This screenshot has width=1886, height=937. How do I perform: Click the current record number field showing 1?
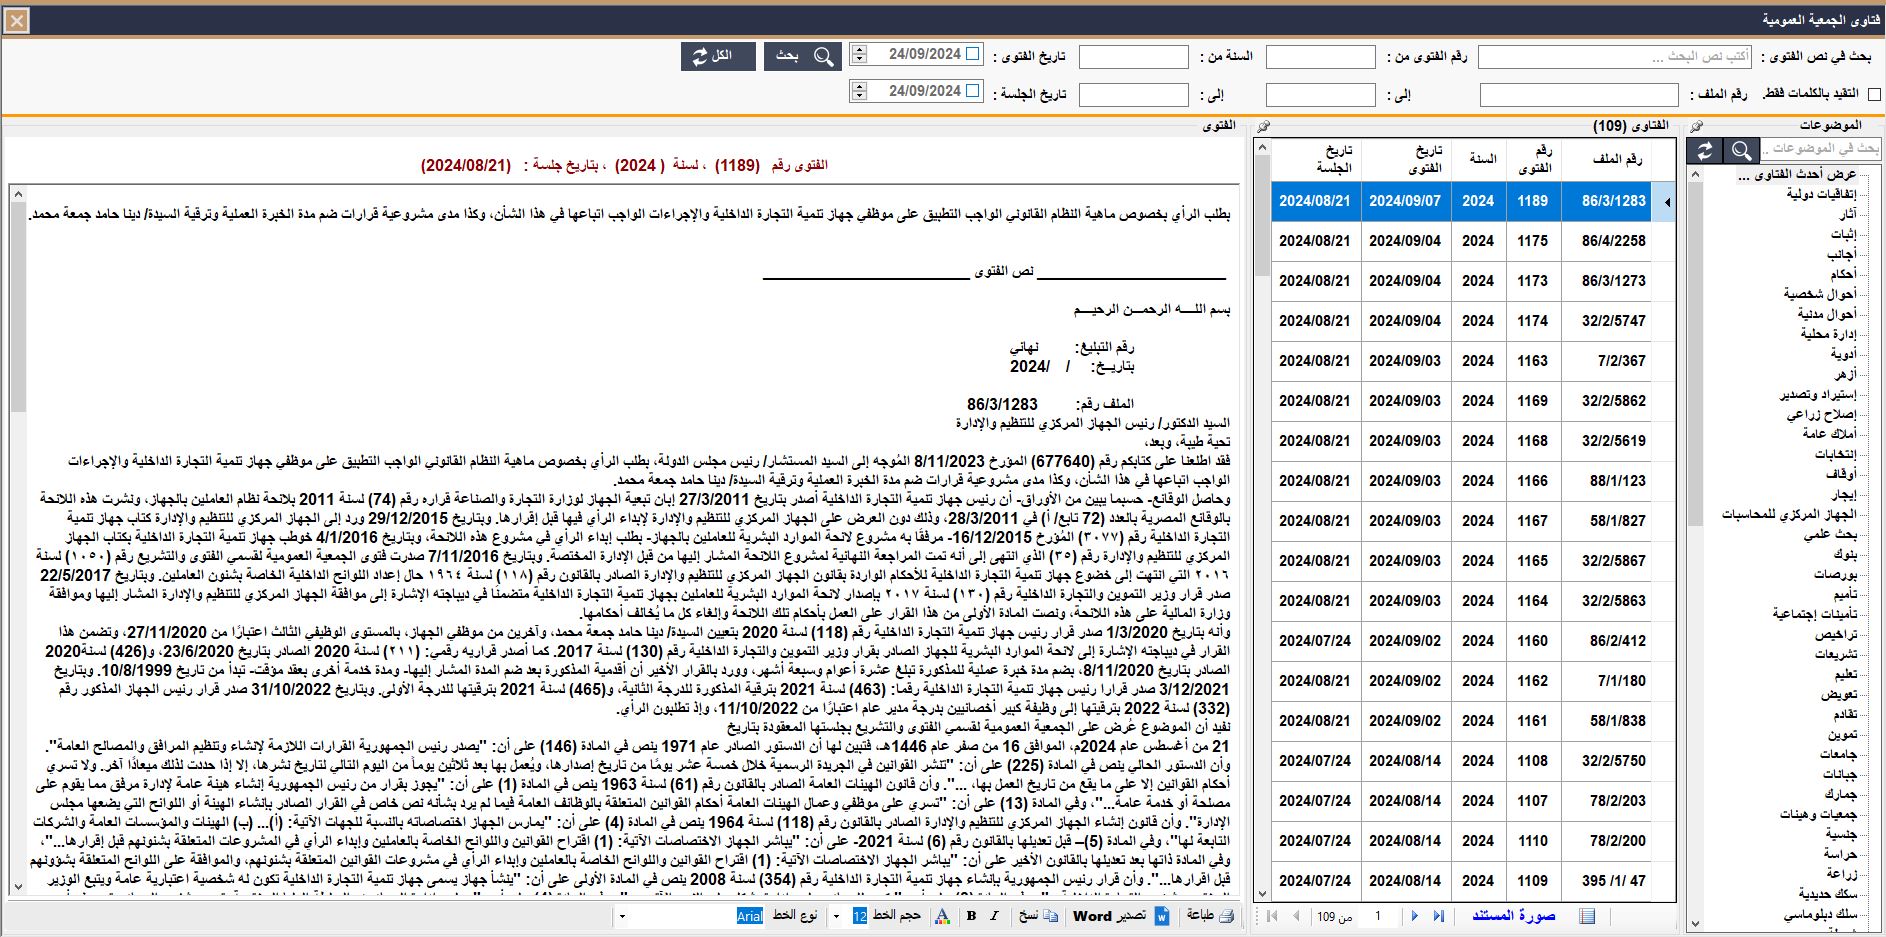point(1377,915)
